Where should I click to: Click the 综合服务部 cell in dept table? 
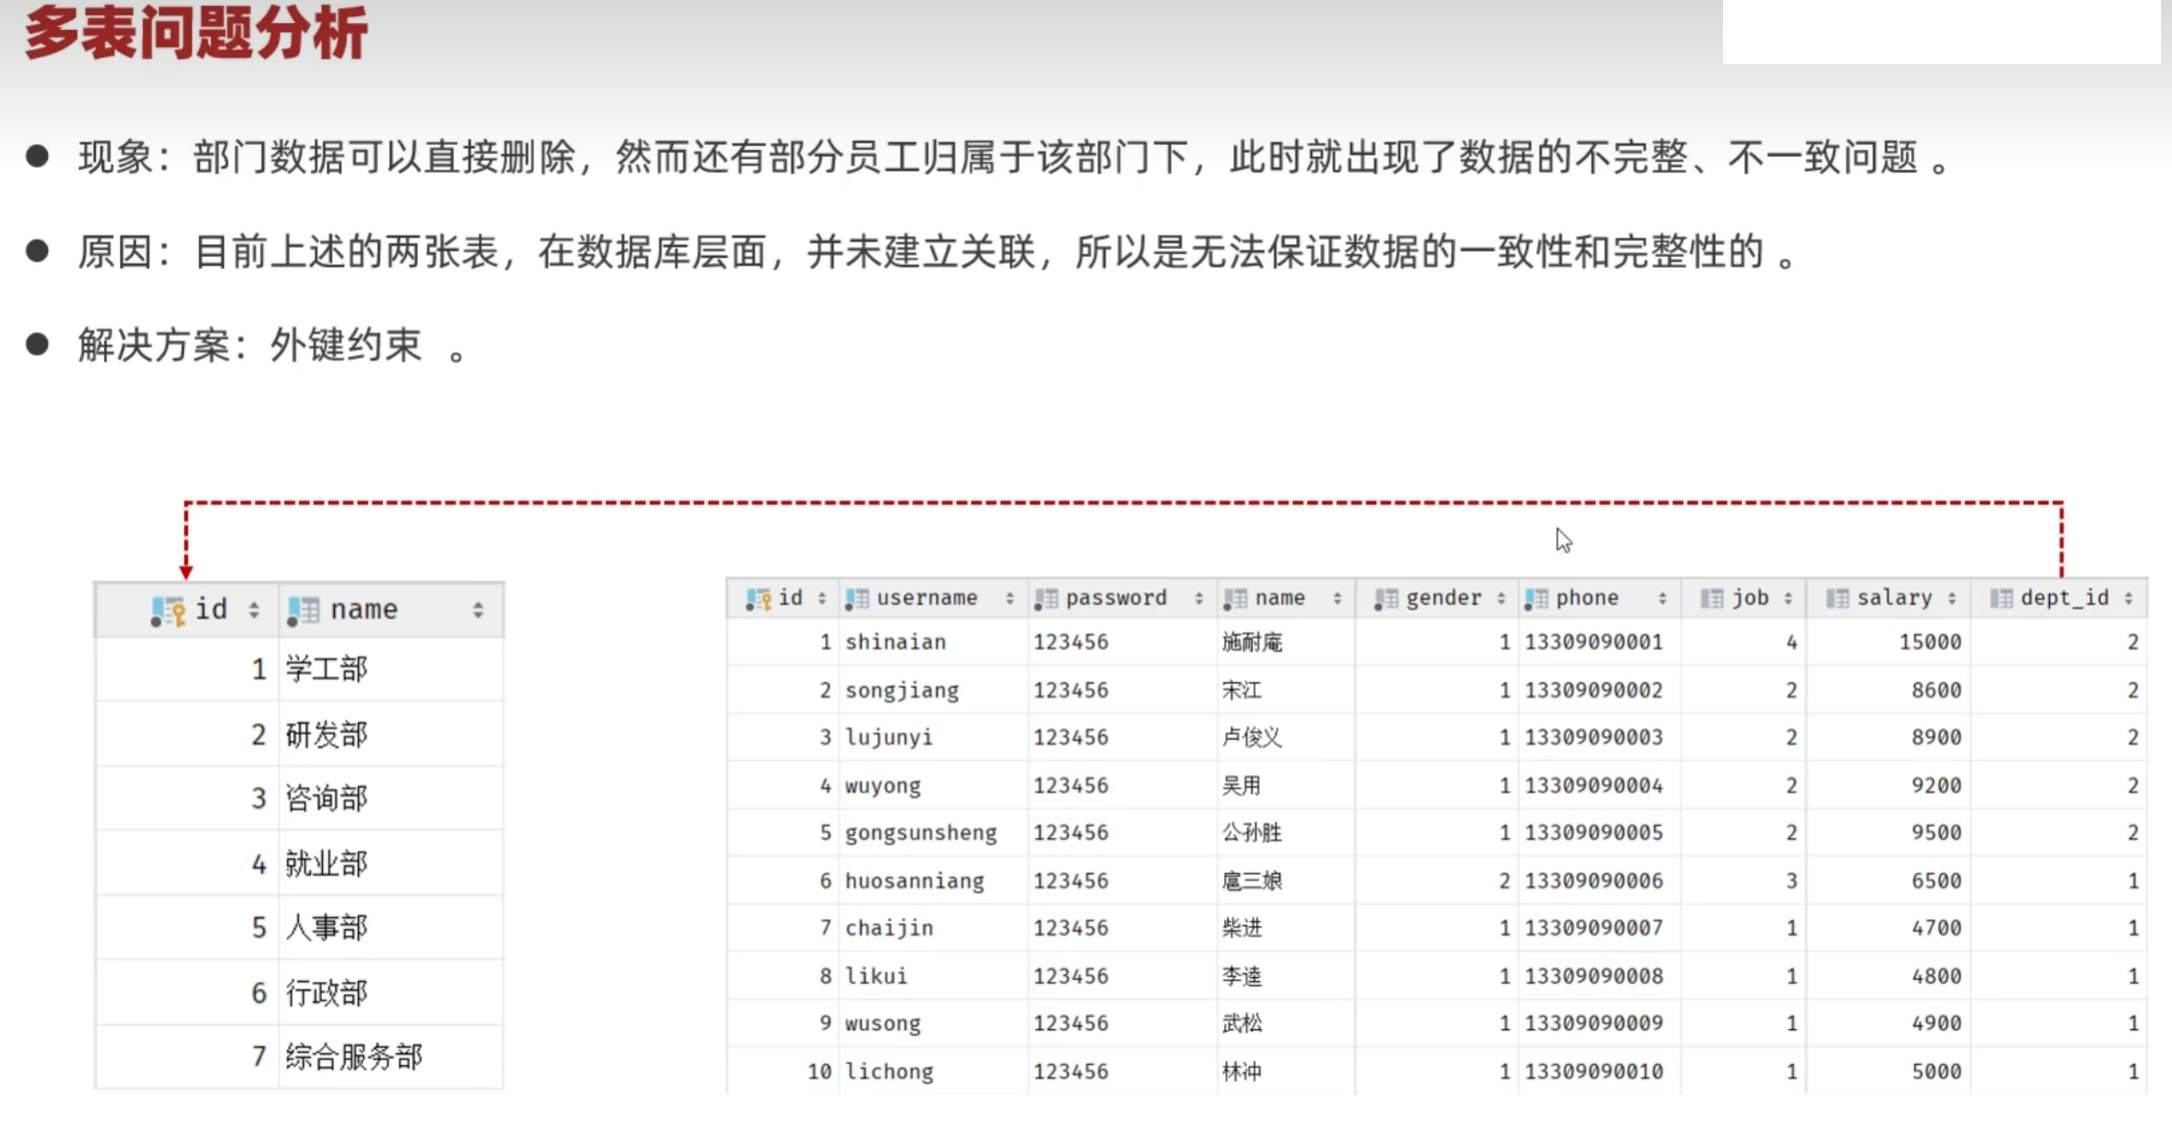tap(353, 1056)
